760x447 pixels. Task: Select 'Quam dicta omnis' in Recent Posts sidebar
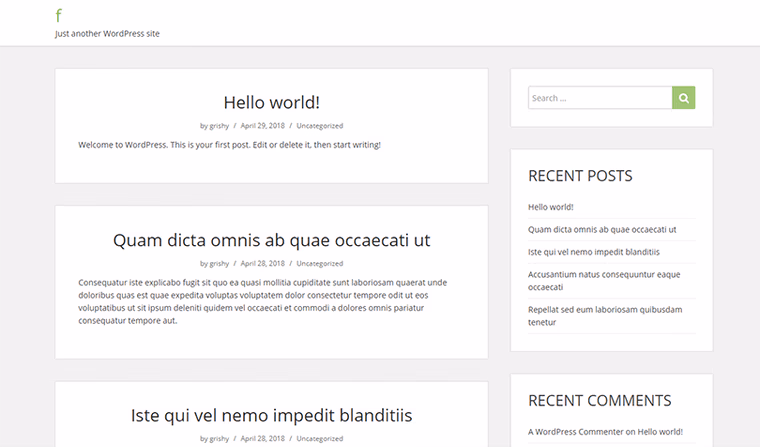pos(602,229)
